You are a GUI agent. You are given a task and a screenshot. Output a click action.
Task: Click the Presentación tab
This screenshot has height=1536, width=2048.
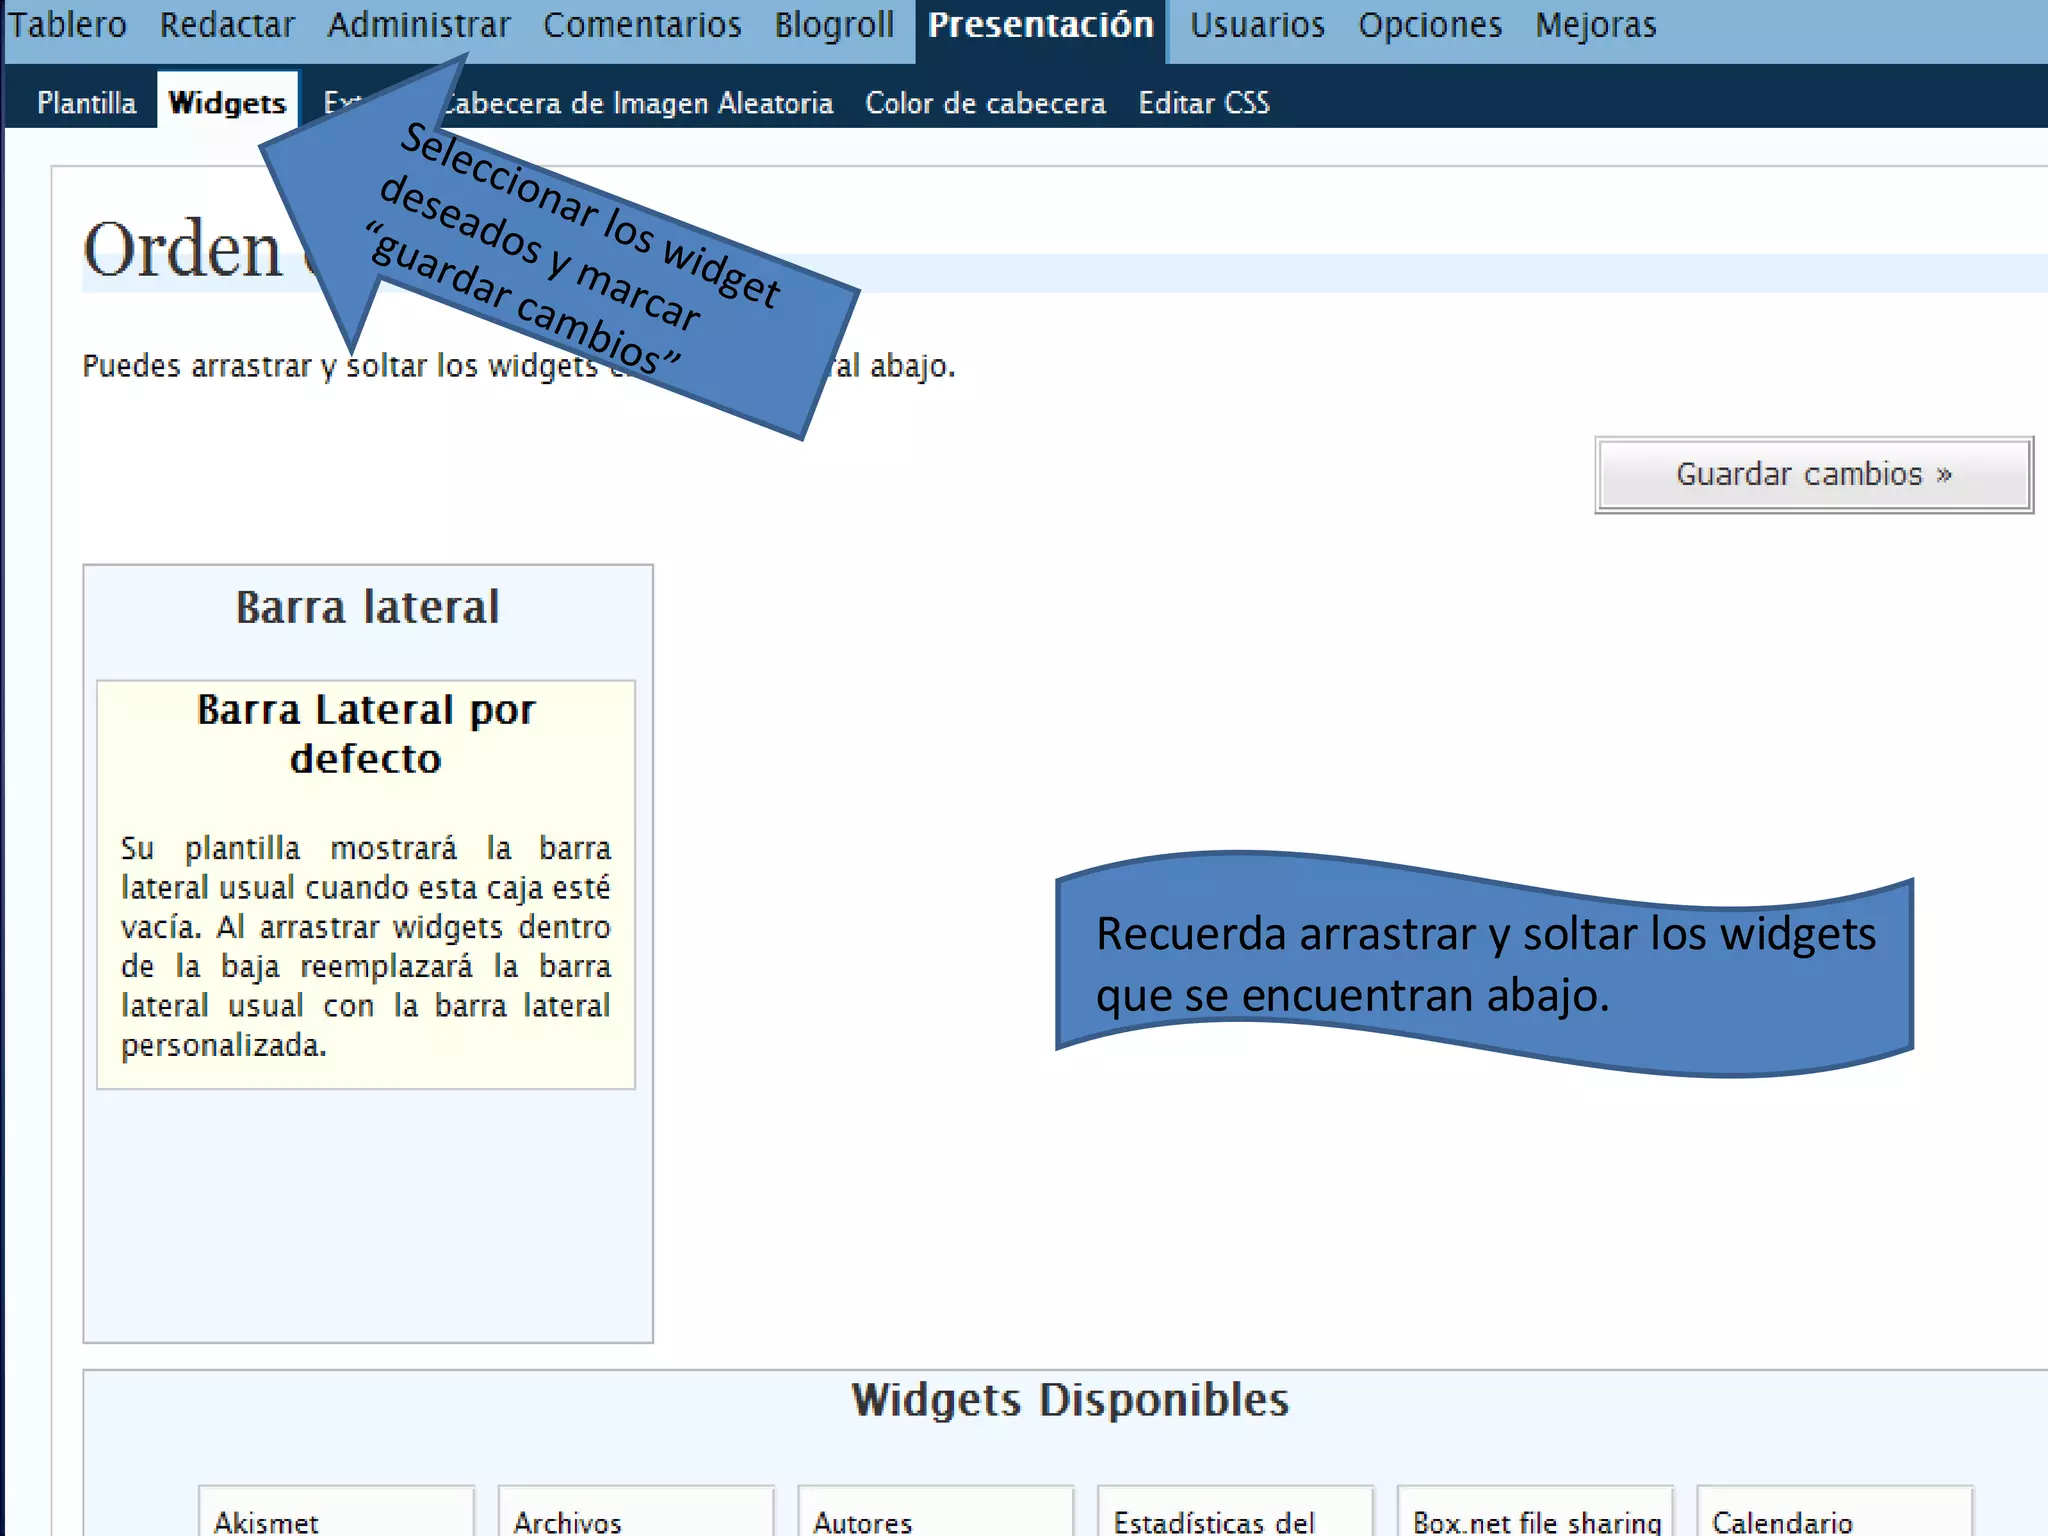click(1040, 25)
